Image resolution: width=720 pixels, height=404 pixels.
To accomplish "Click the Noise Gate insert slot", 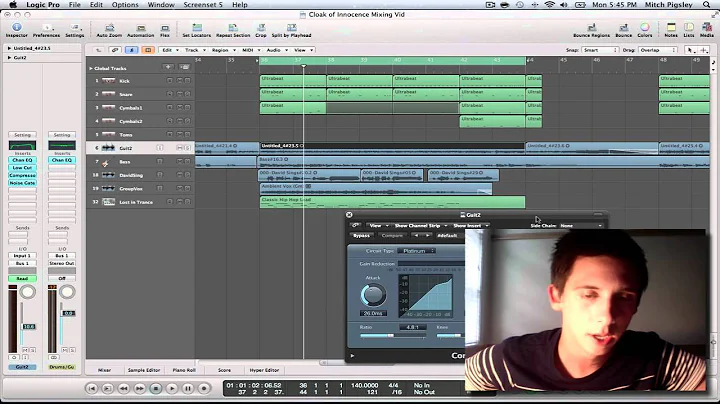I will click(x=22, y=183).
